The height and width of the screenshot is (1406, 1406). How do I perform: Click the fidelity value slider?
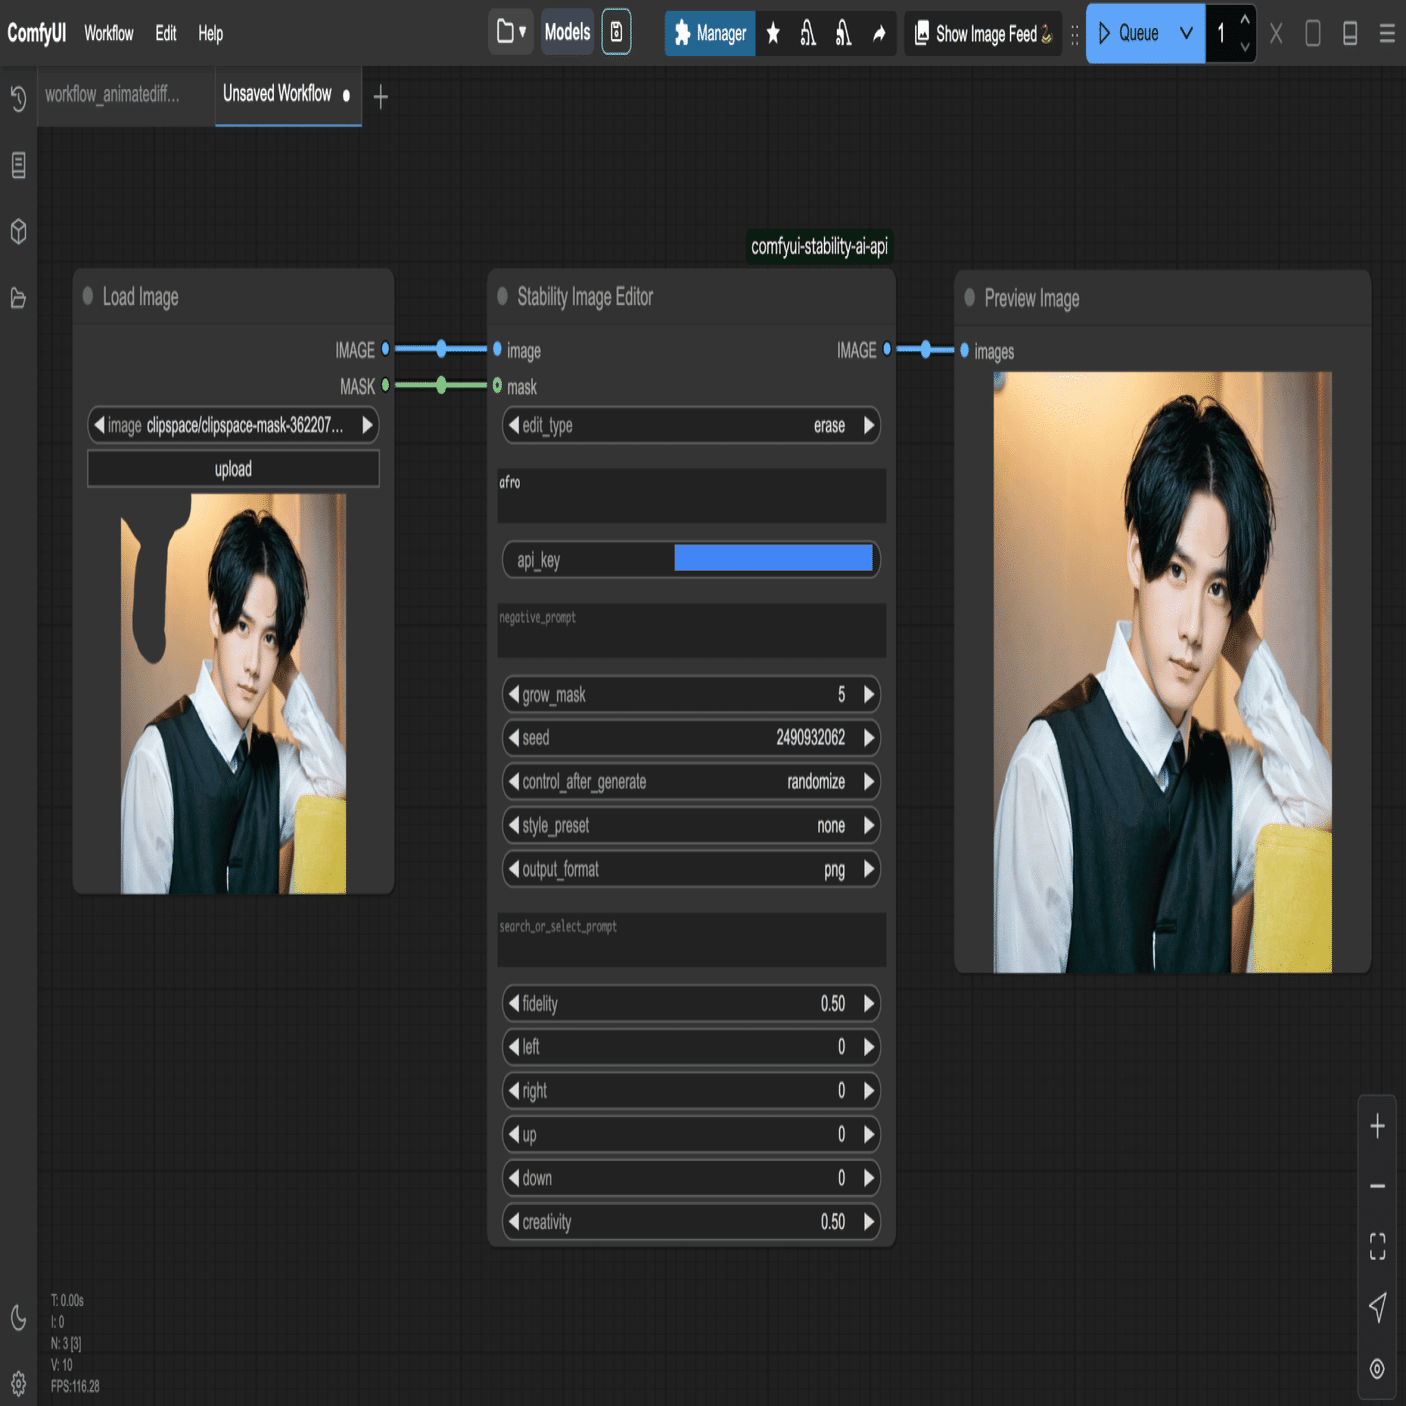(x=691, y=1004)
